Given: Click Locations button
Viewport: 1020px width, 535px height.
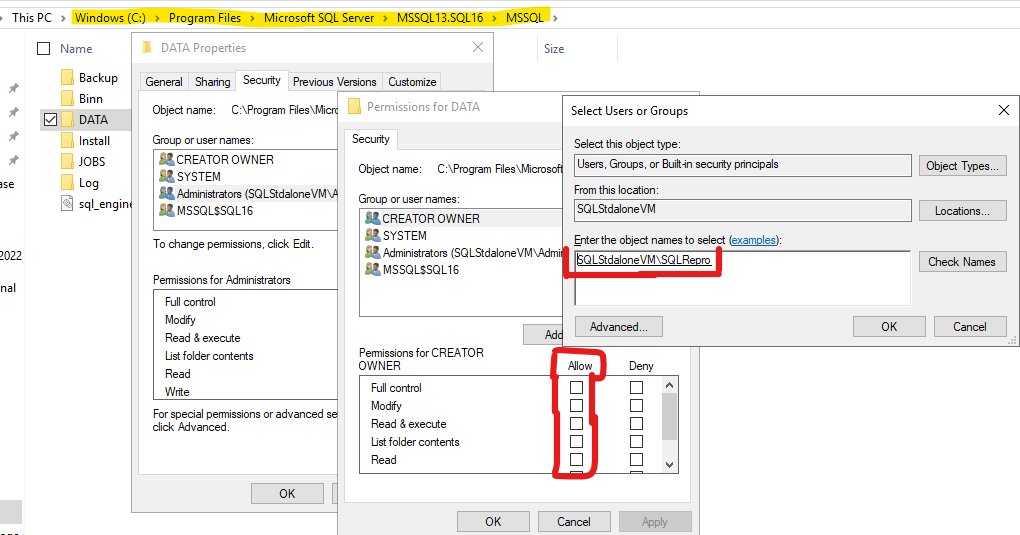Looking at the screenshot, I should pos(963,211).
